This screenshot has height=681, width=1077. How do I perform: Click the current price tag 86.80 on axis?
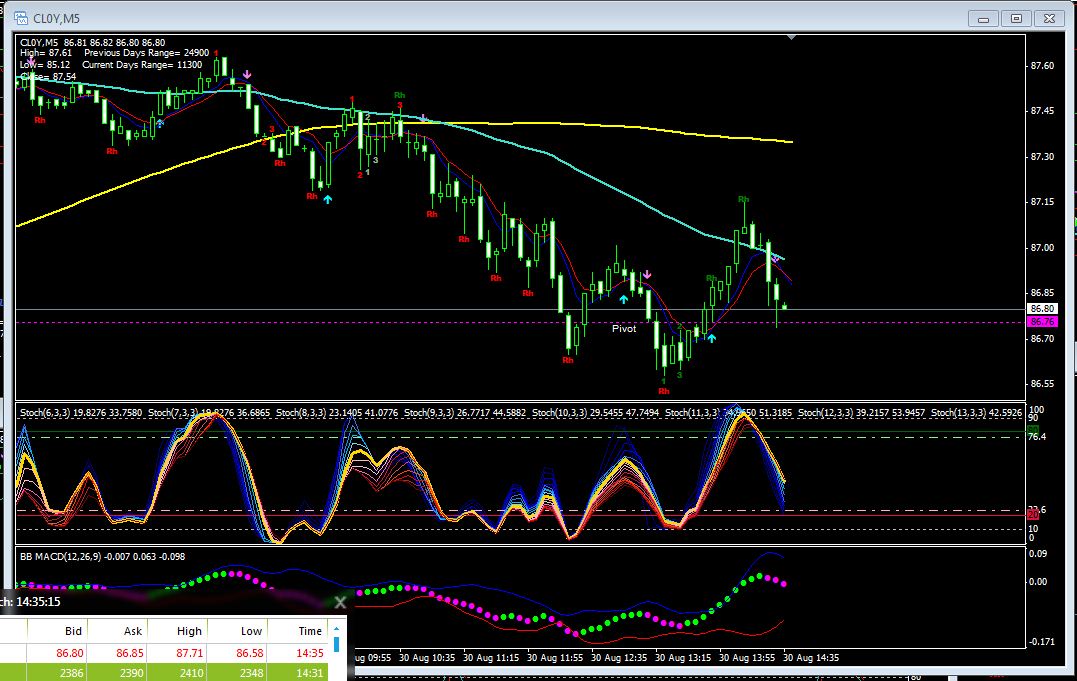[x=1043, y=309]
